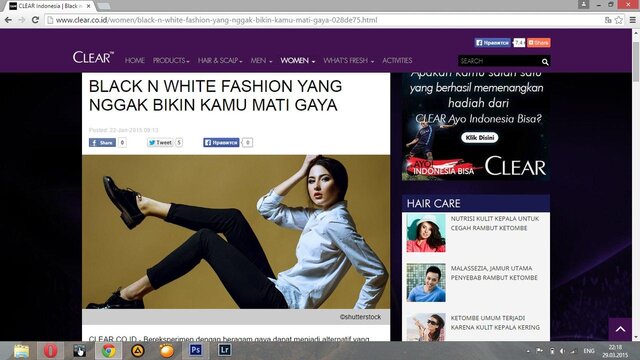Click the Ayo Indonesia Bisa banner
Screen dimensions: 640x360
tap(476, 127)
